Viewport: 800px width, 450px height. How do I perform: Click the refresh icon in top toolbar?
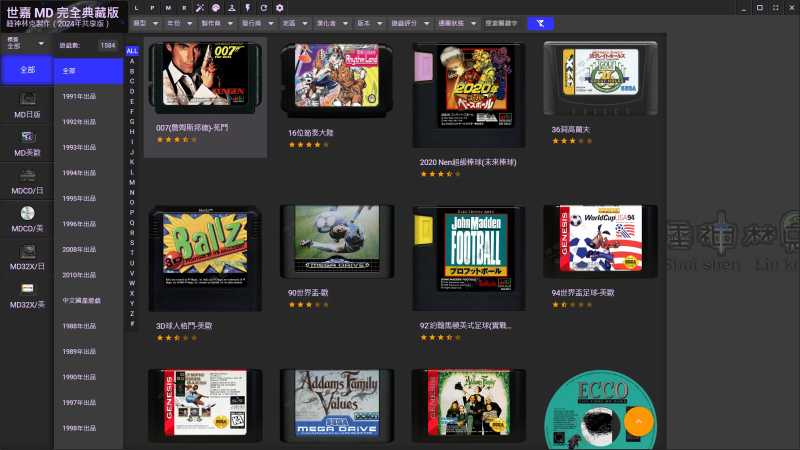click(264, 8)
